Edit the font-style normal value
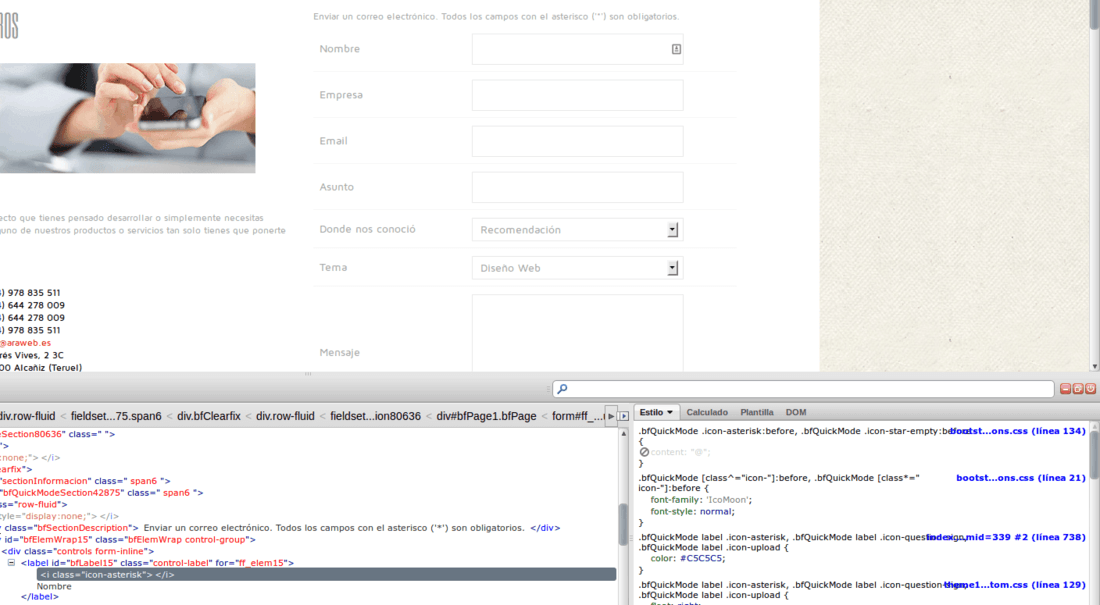Screen dimensions: 1100x605 (716, 512)
